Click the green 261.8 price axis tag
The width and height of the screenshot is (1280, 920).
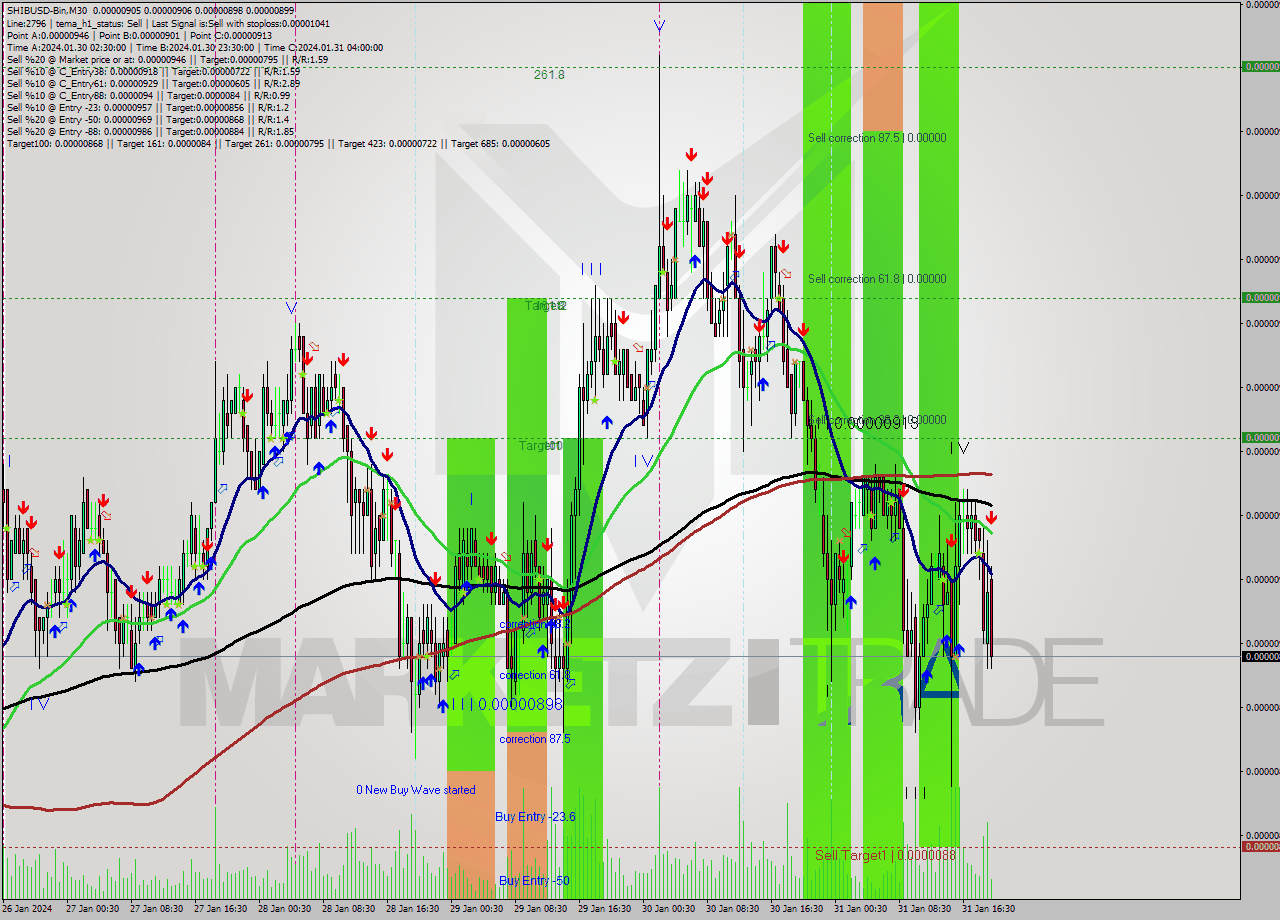tap(1260, 67)
